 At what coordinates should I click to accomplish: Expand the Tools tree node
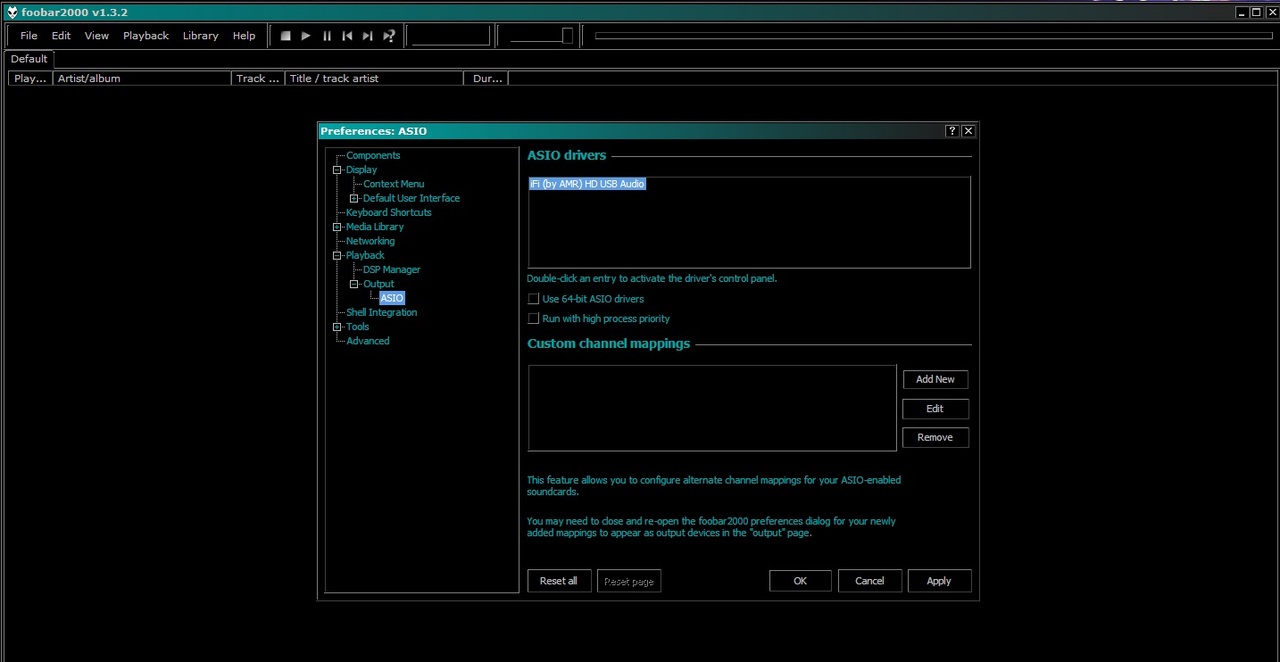pyautogui.click(x=337, y=327)
